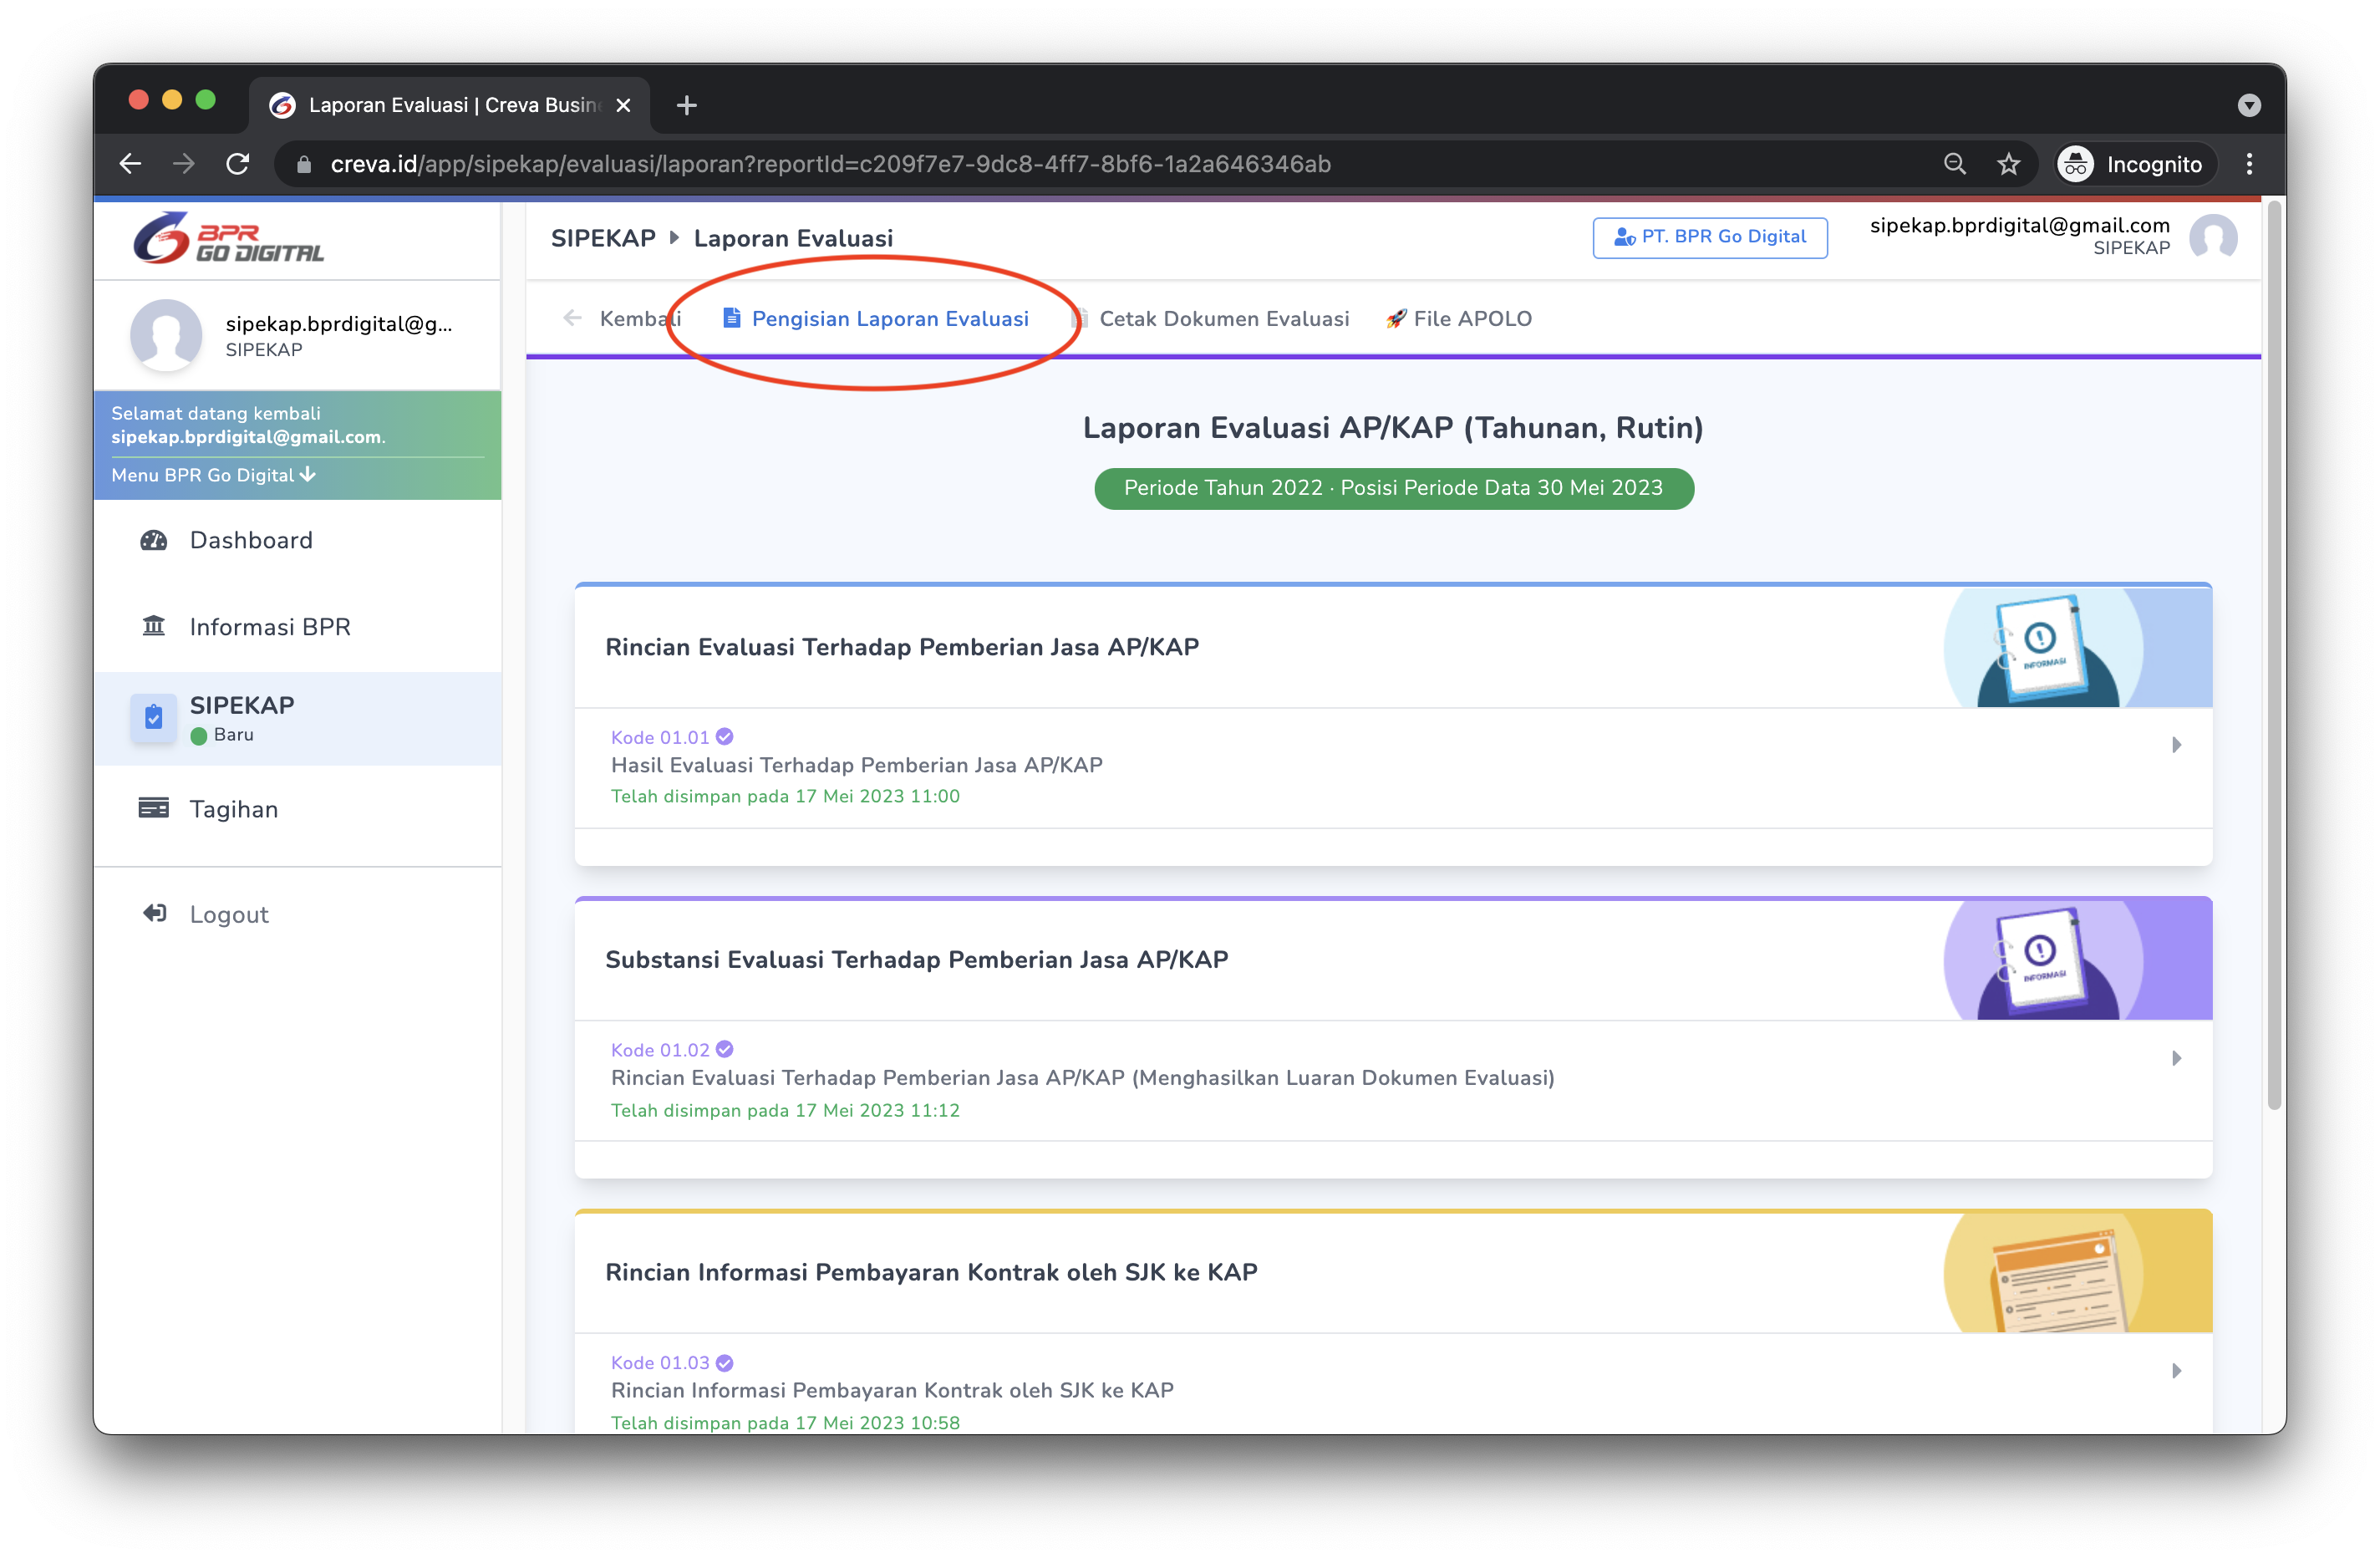Close the Laporan Evaluasi browser tab
This screenshot has height=1558, width=2380.
click(623, 105)
